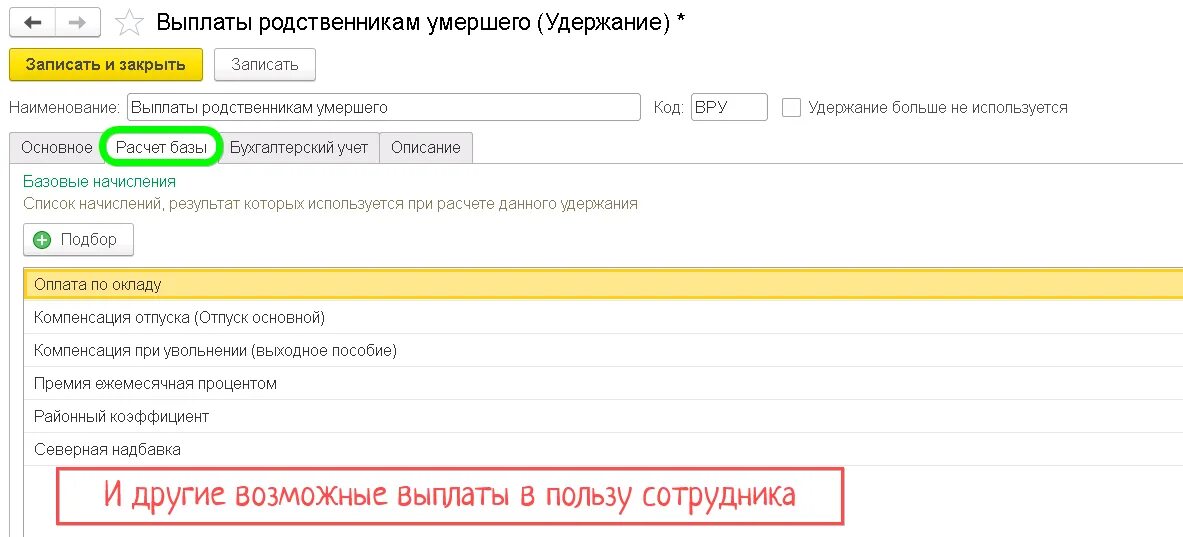Open the Описание tab
Screen dimensions: 1183x537
[x=426, y=148]
